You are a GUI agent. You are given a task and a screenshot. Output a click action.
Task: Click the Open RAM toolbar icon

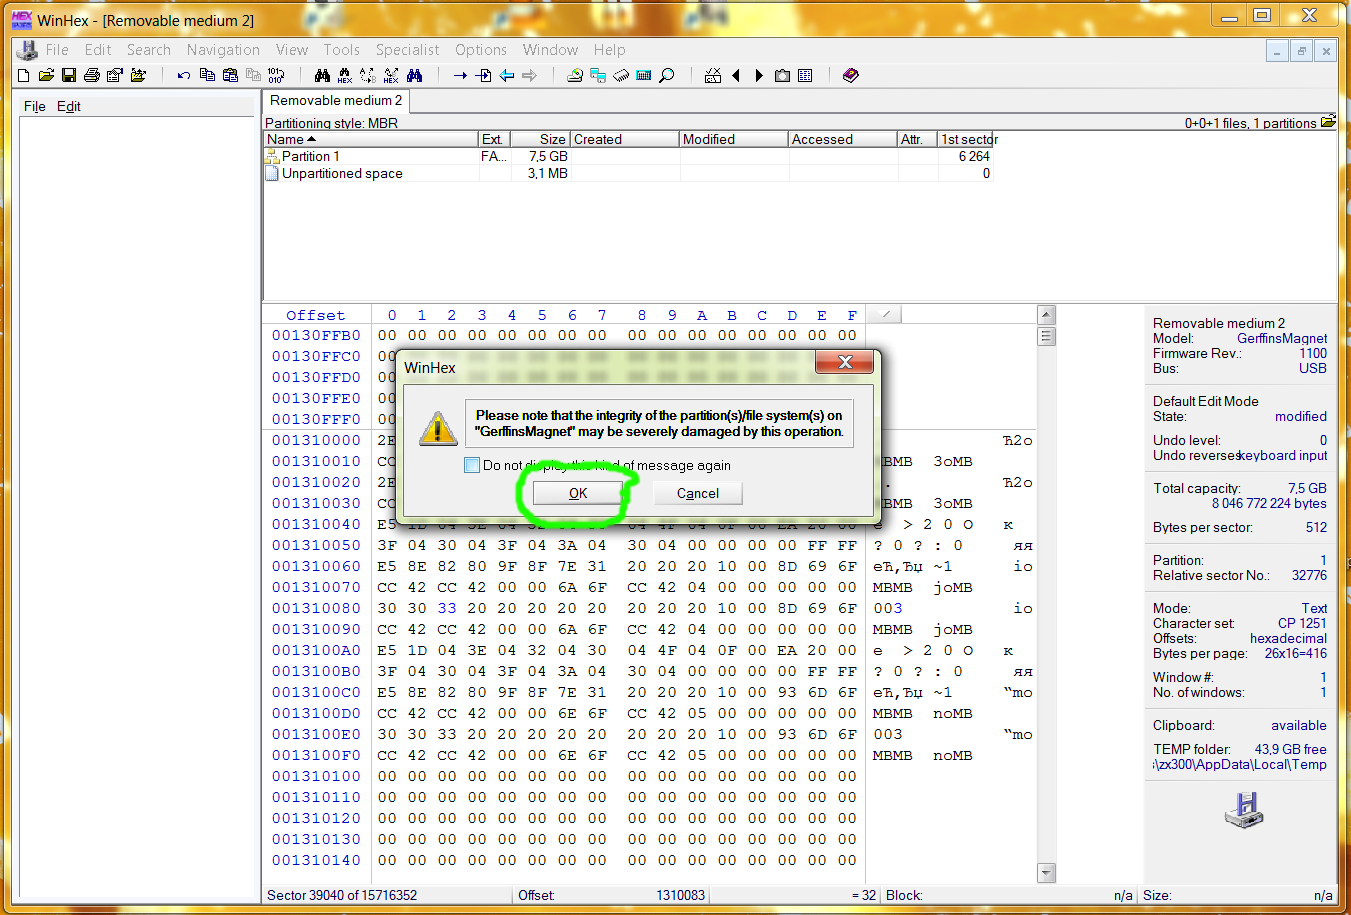pos(620,75)
